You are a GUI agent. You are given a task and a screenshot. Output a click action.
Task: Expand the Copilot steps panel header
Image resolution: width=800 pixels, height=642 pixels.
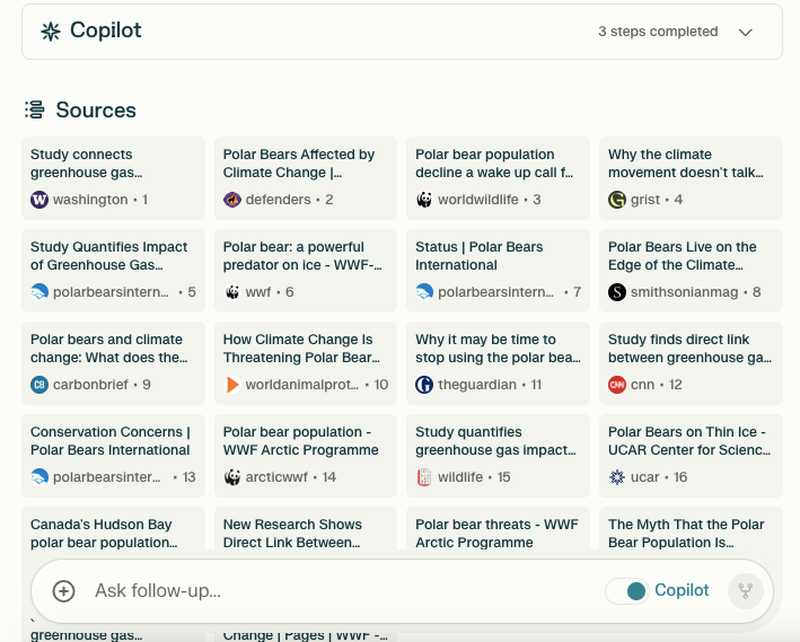400,32
